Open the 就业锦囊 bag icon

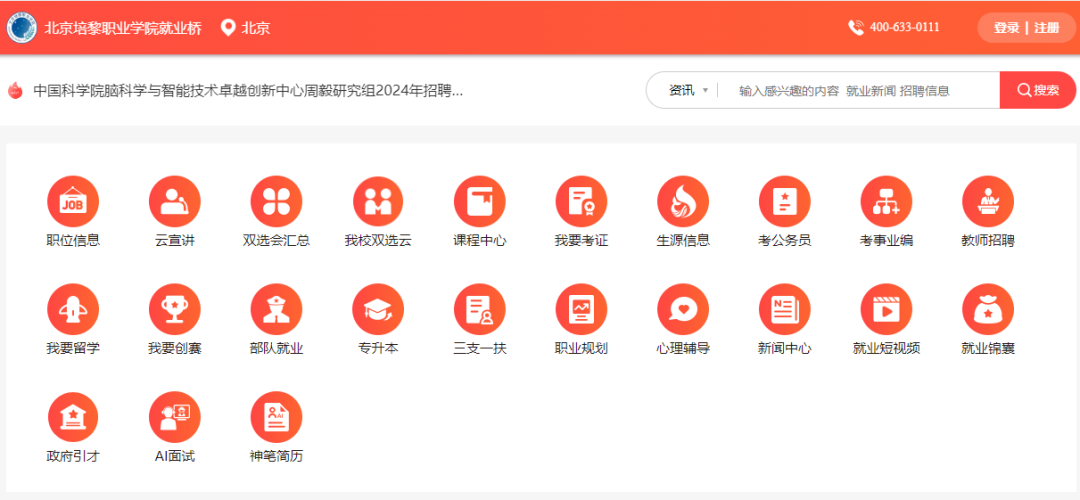988,309
